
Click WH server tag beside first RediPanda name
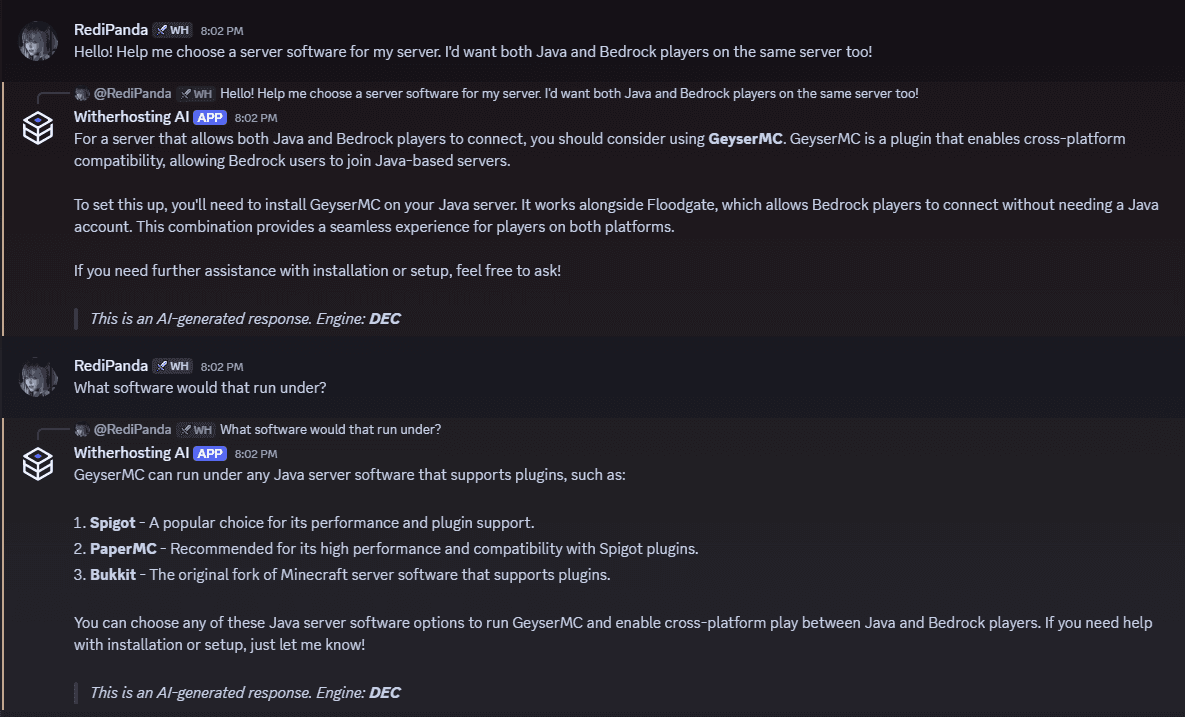click(172, 30)
